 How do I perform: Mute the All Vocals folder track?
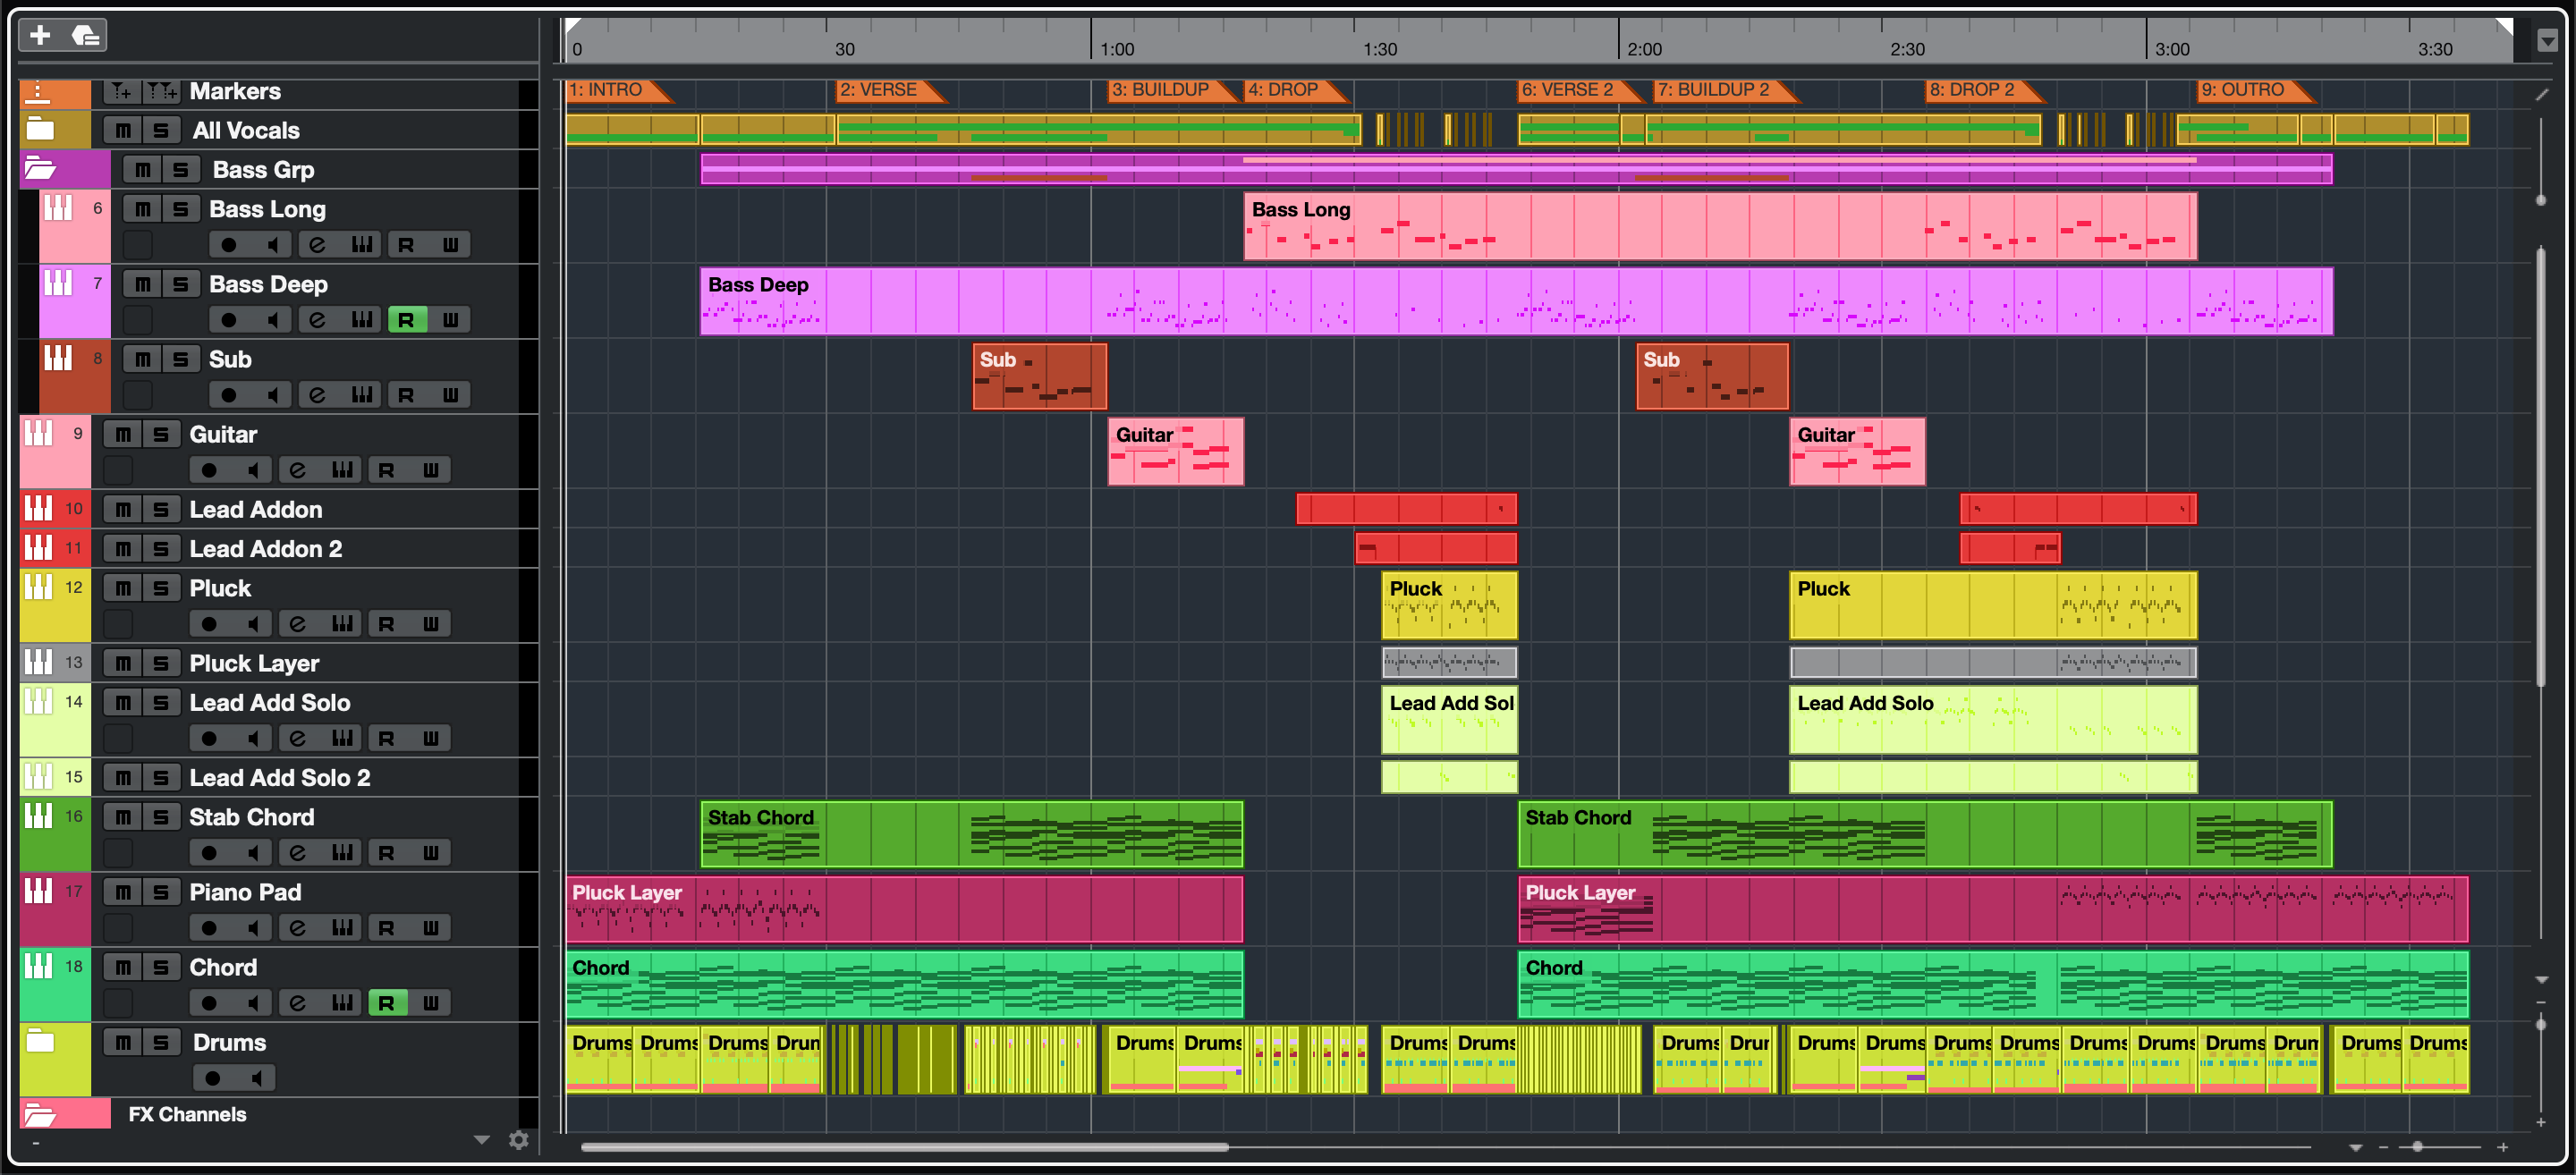[x=123, y=130]
